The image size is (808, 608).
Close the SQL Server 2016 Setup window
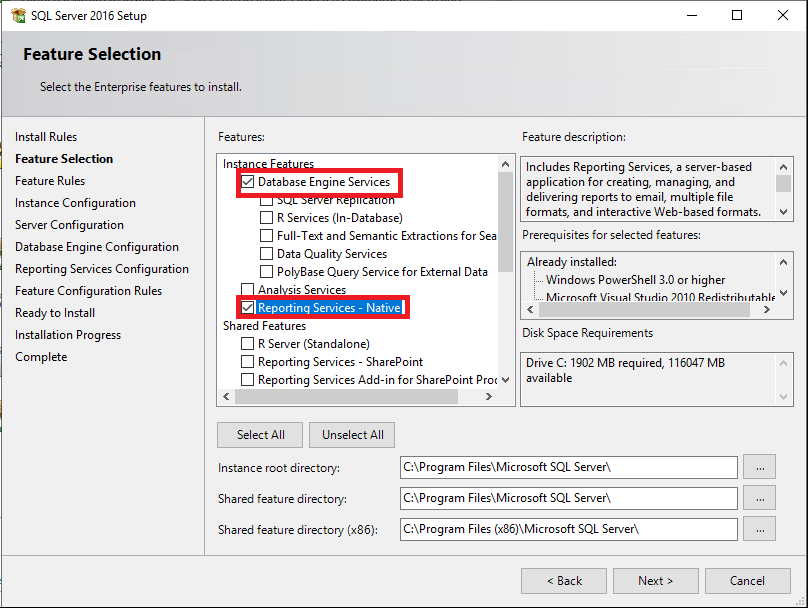click(x=783, y=15)
